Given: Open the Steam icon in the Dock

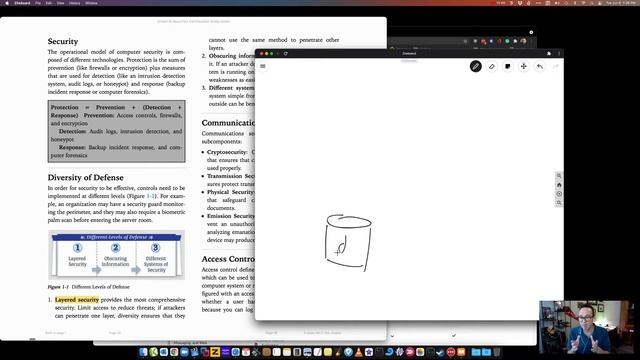Looking at the screenshot, I should (x=441, y=352).
